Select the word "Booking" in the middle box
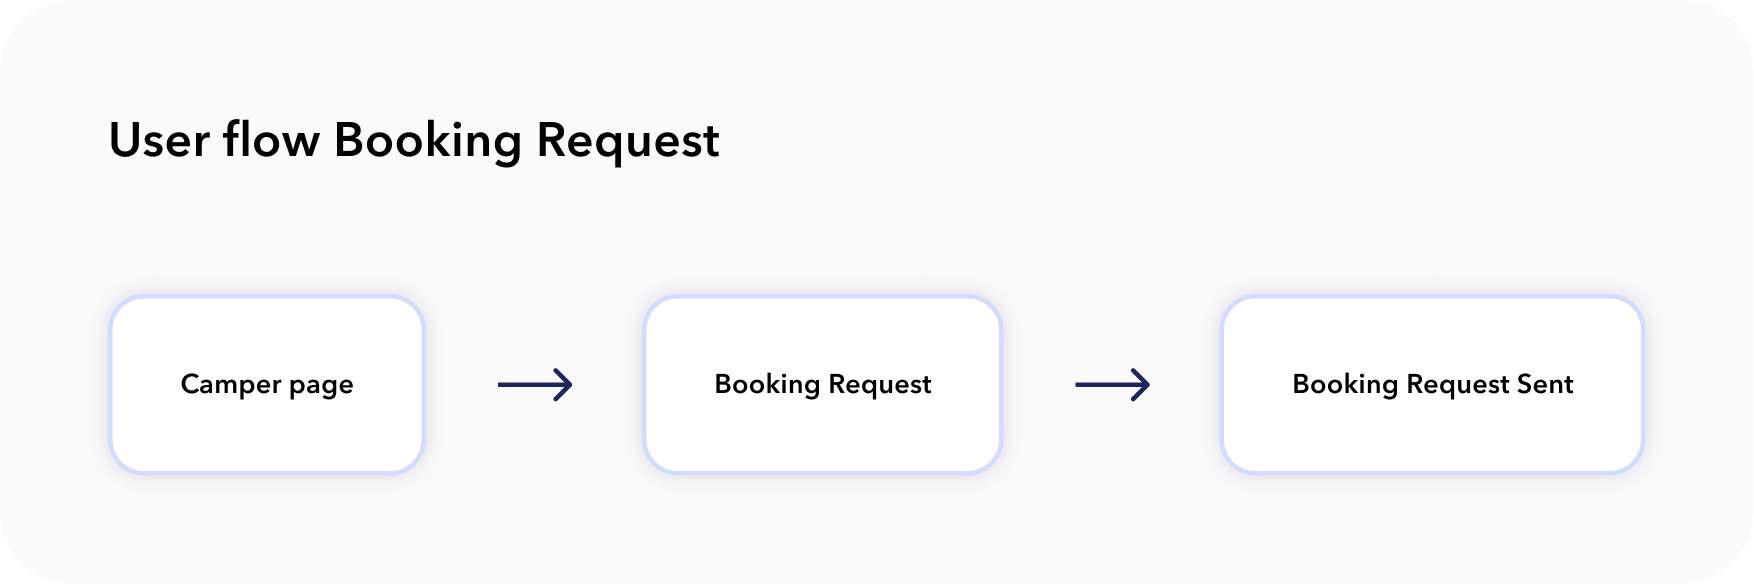This screenshot has width=1754, height=584. (x=767, y=385)
